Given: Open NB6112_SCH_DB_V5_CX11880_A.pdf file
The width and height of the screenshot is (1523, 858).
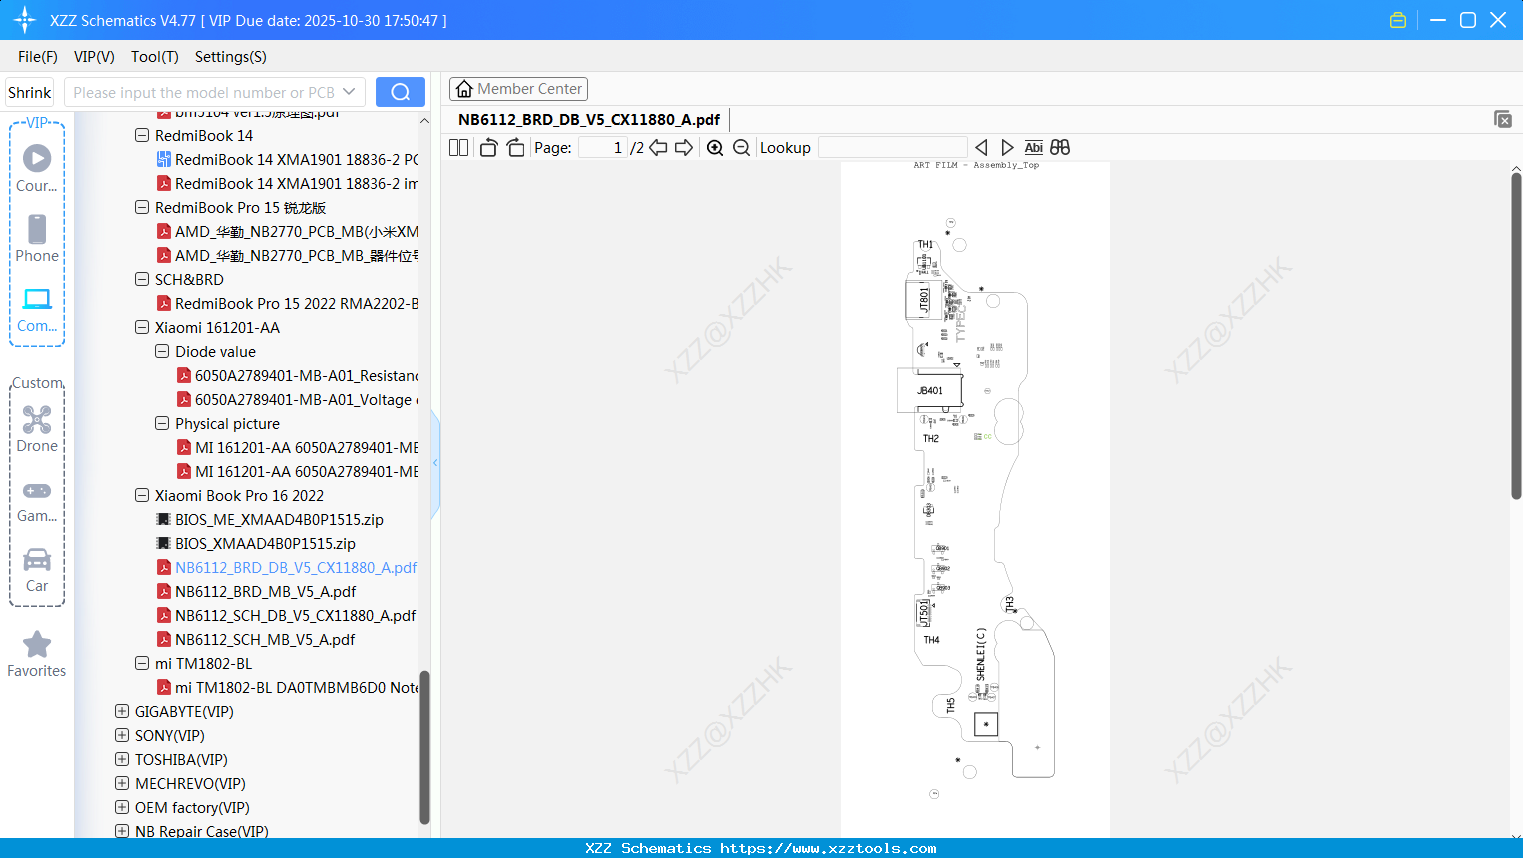Looking at the screenshot, I should pos(295,615).
